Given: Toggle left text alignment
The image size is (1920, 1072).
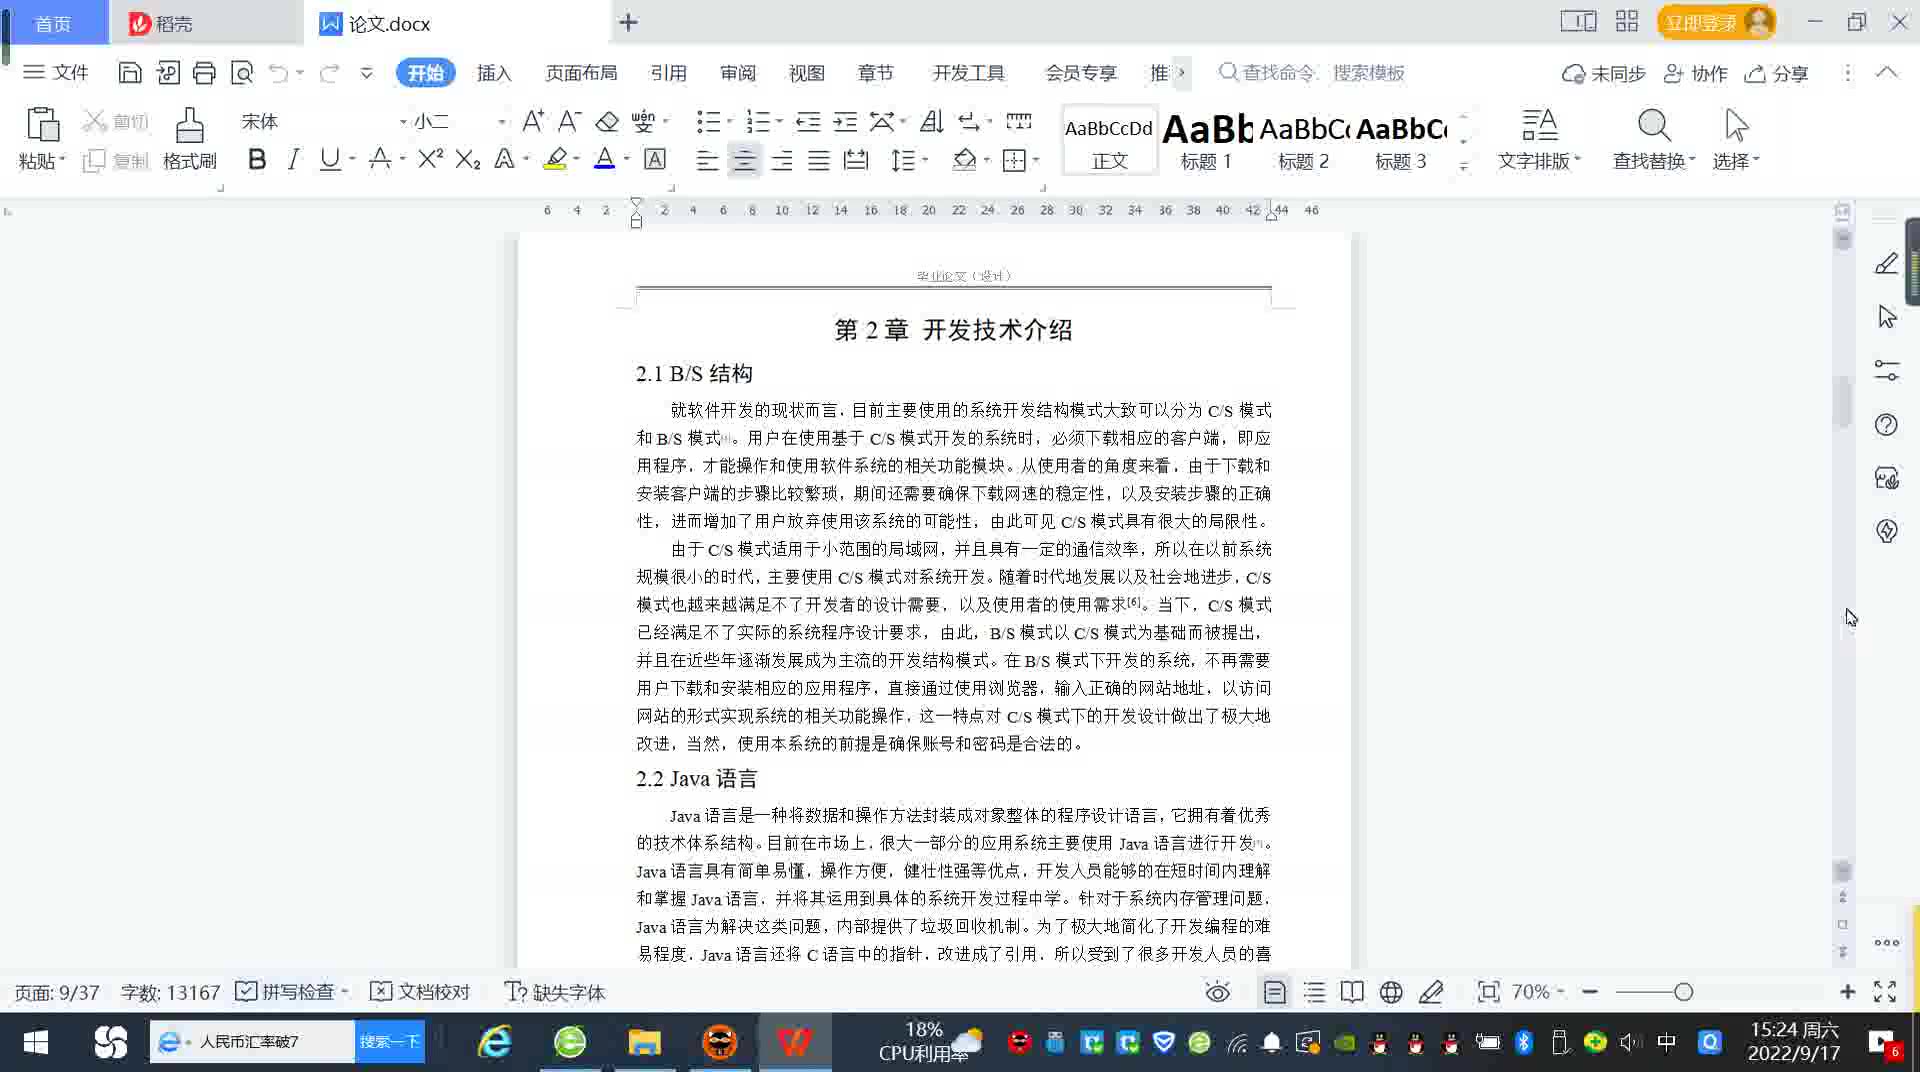Looking at the screenshot, I should (x=707, y=160).
